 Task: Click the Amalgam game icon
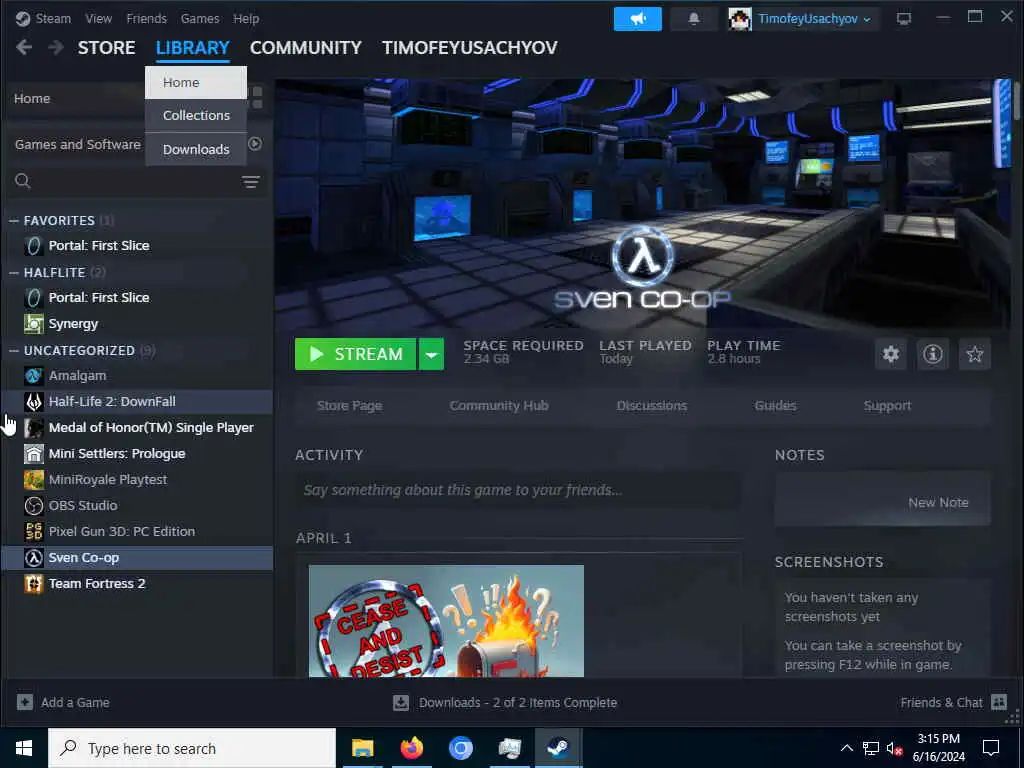34,376
